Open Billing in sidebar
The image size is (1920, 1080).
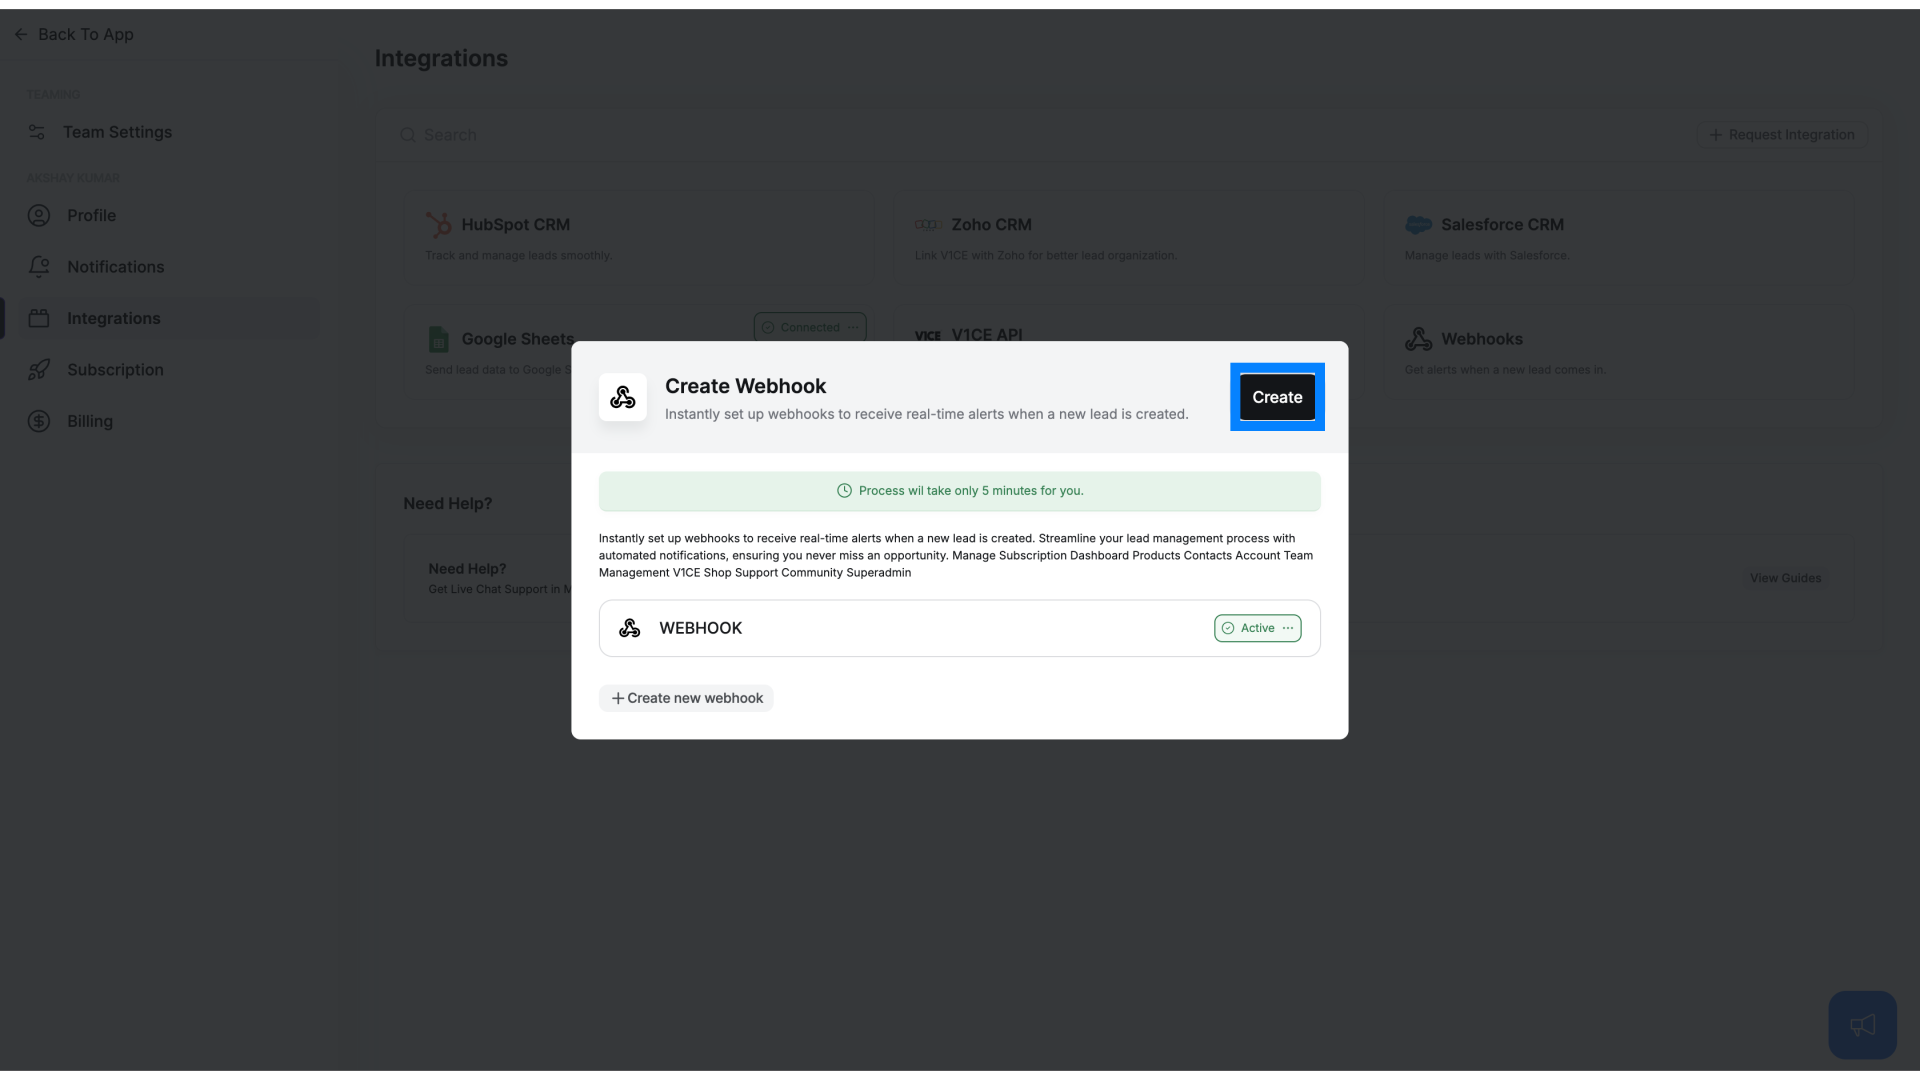point(89,421)
